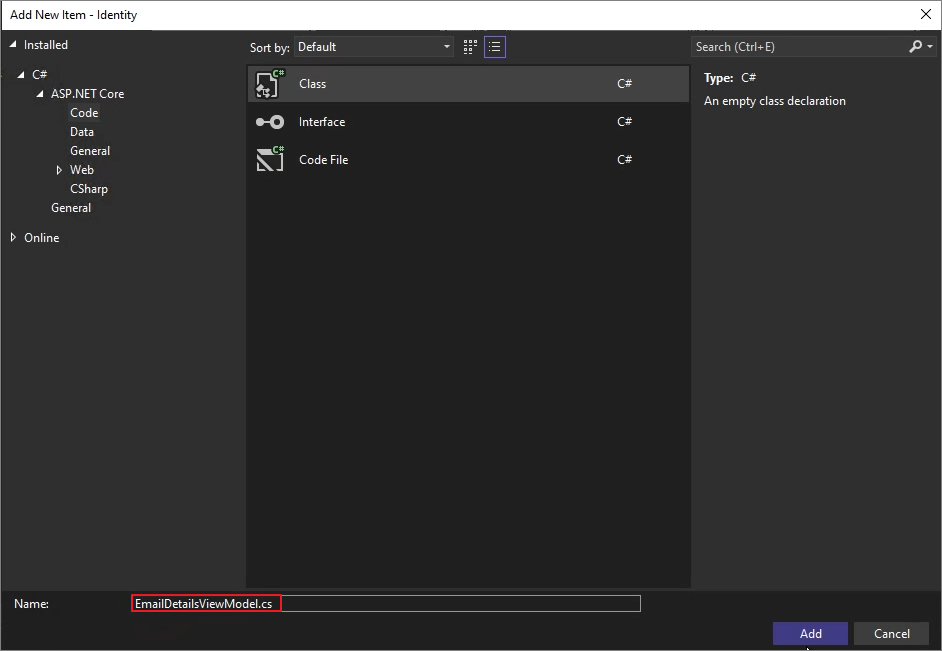Select the Code category
Screen dimensions: 942x651
[x=84, y=113]
